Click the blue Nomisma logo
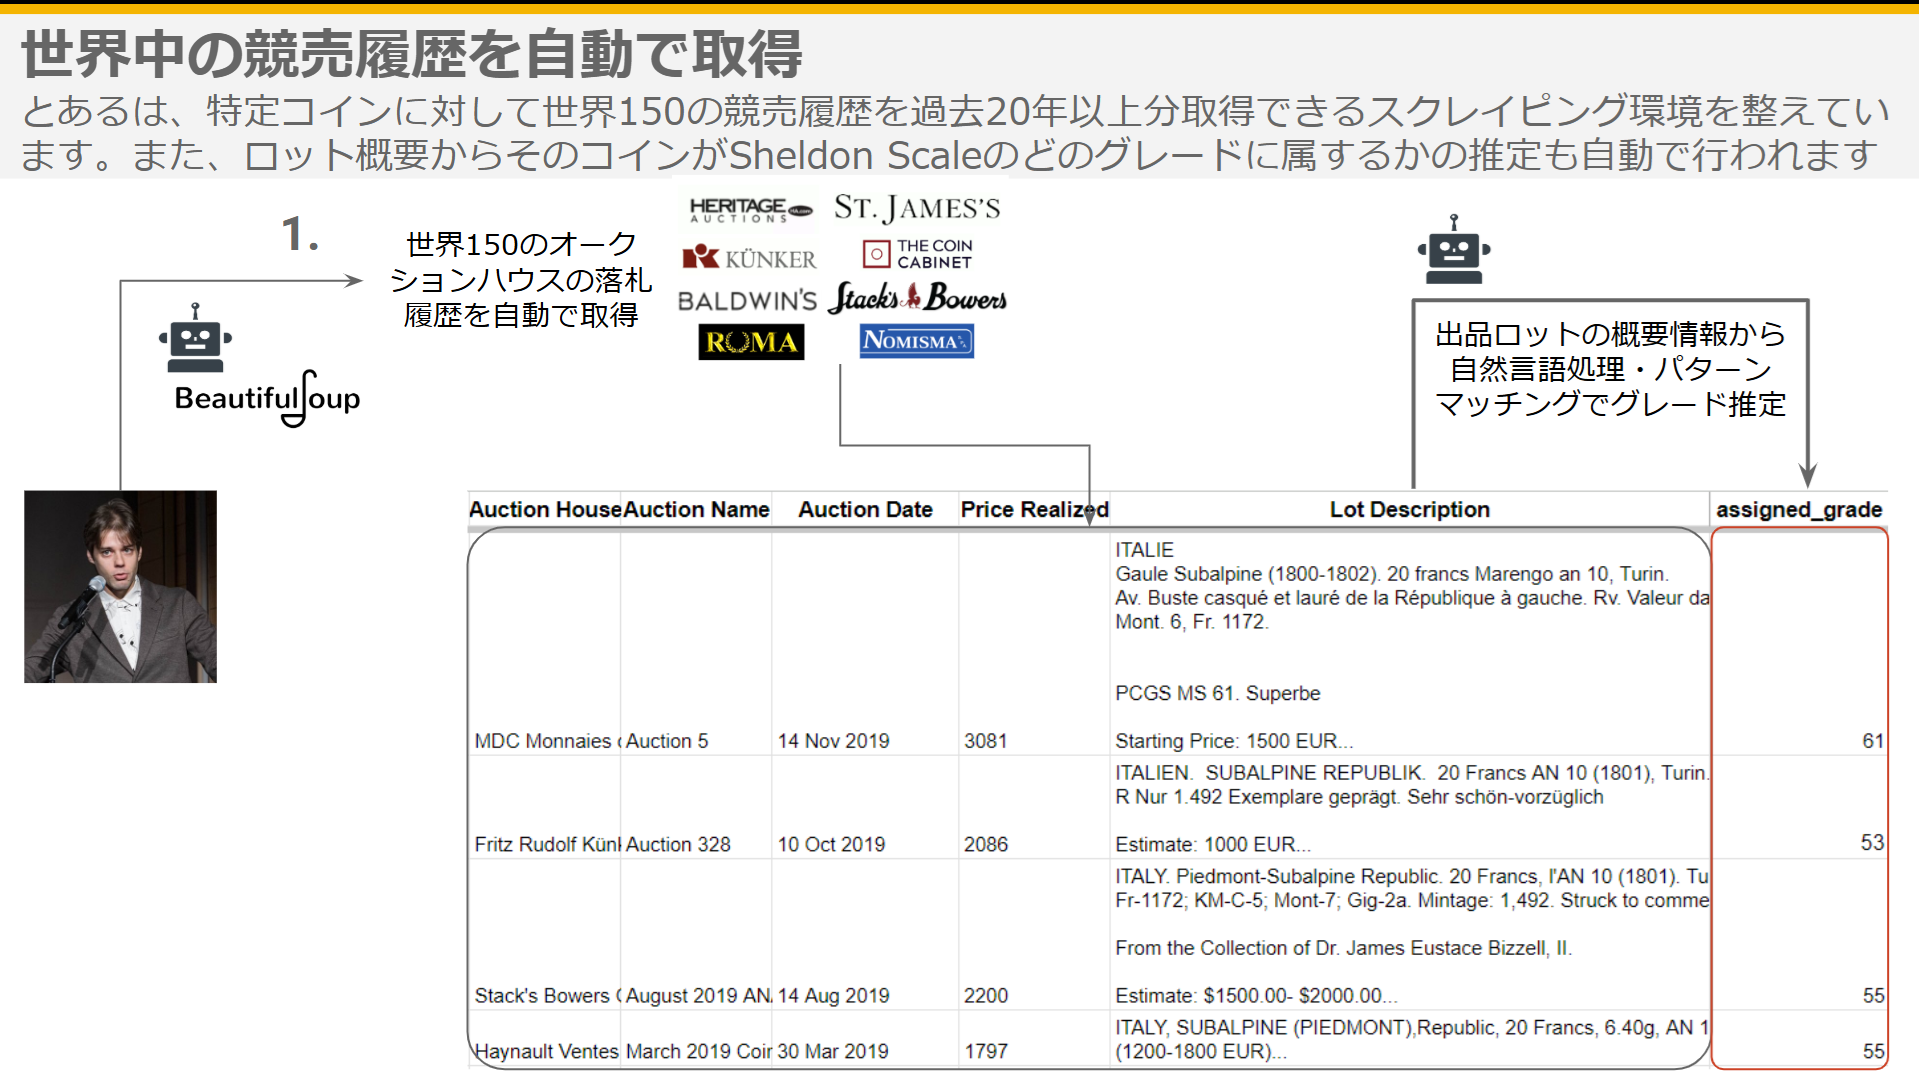The height and width of the screenshot is (1084, 1919). pyautogui.click(x=916, y=341)
